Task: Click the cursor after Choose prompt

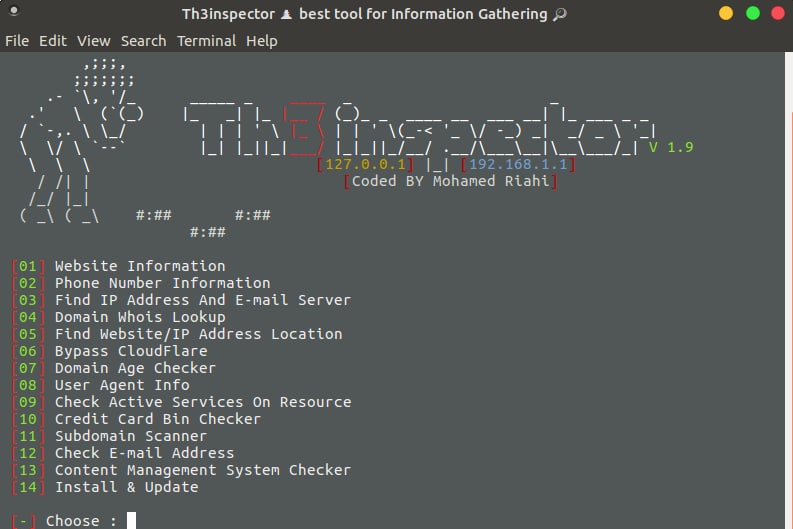Action: click(x=131, y=520)
